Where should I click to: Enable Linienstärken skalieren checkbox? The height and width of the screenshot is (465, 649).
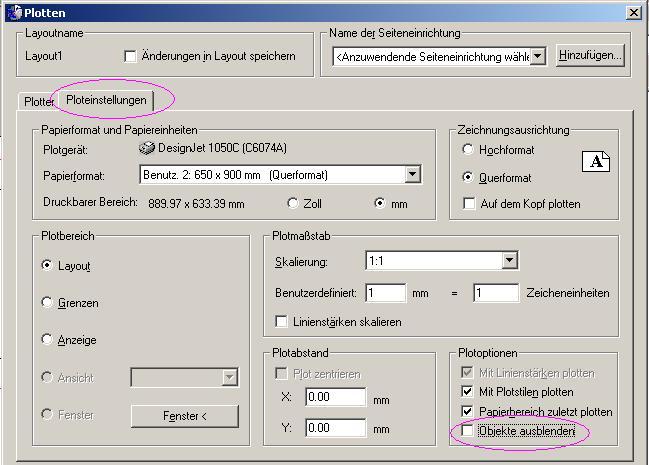click(281, 322)
